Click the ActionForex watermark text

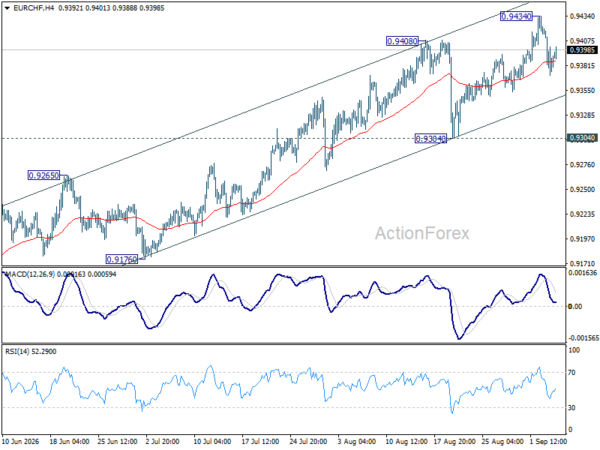coord(422,233)
